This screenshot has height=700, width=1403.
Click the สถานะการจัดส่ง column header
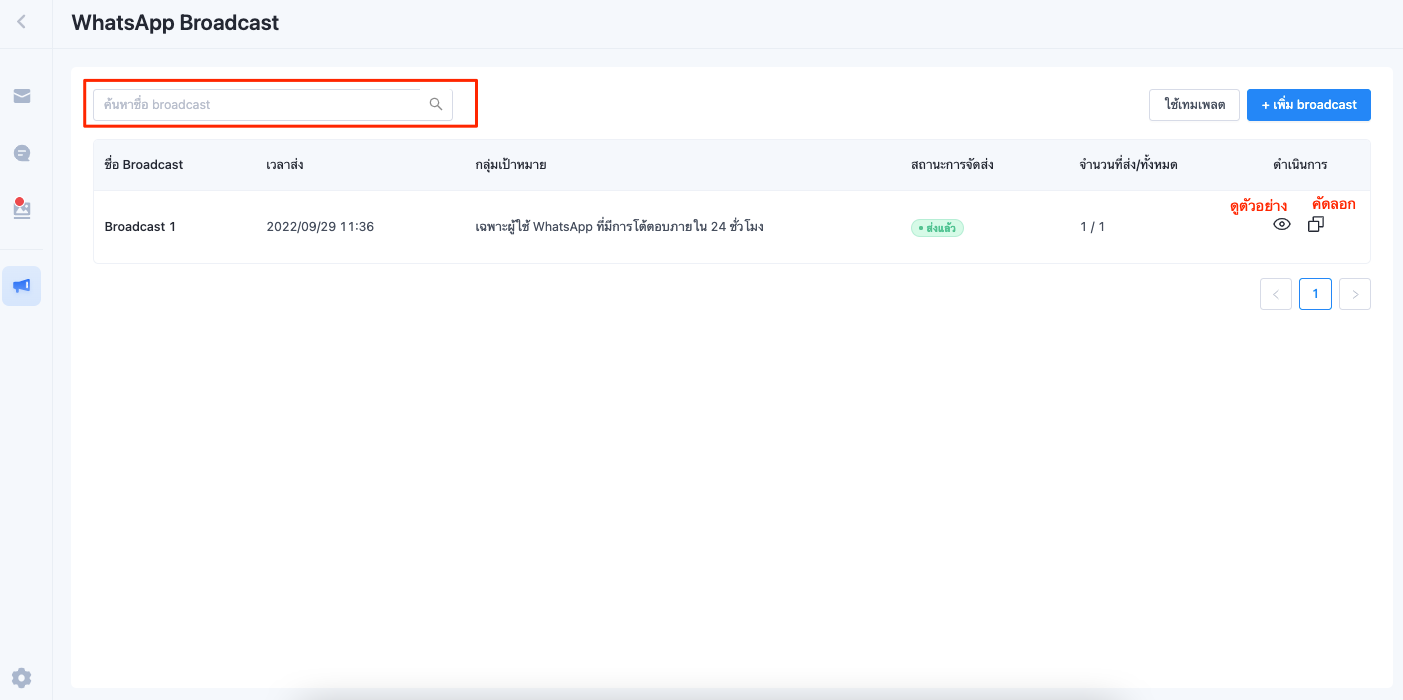click(952, 164)
